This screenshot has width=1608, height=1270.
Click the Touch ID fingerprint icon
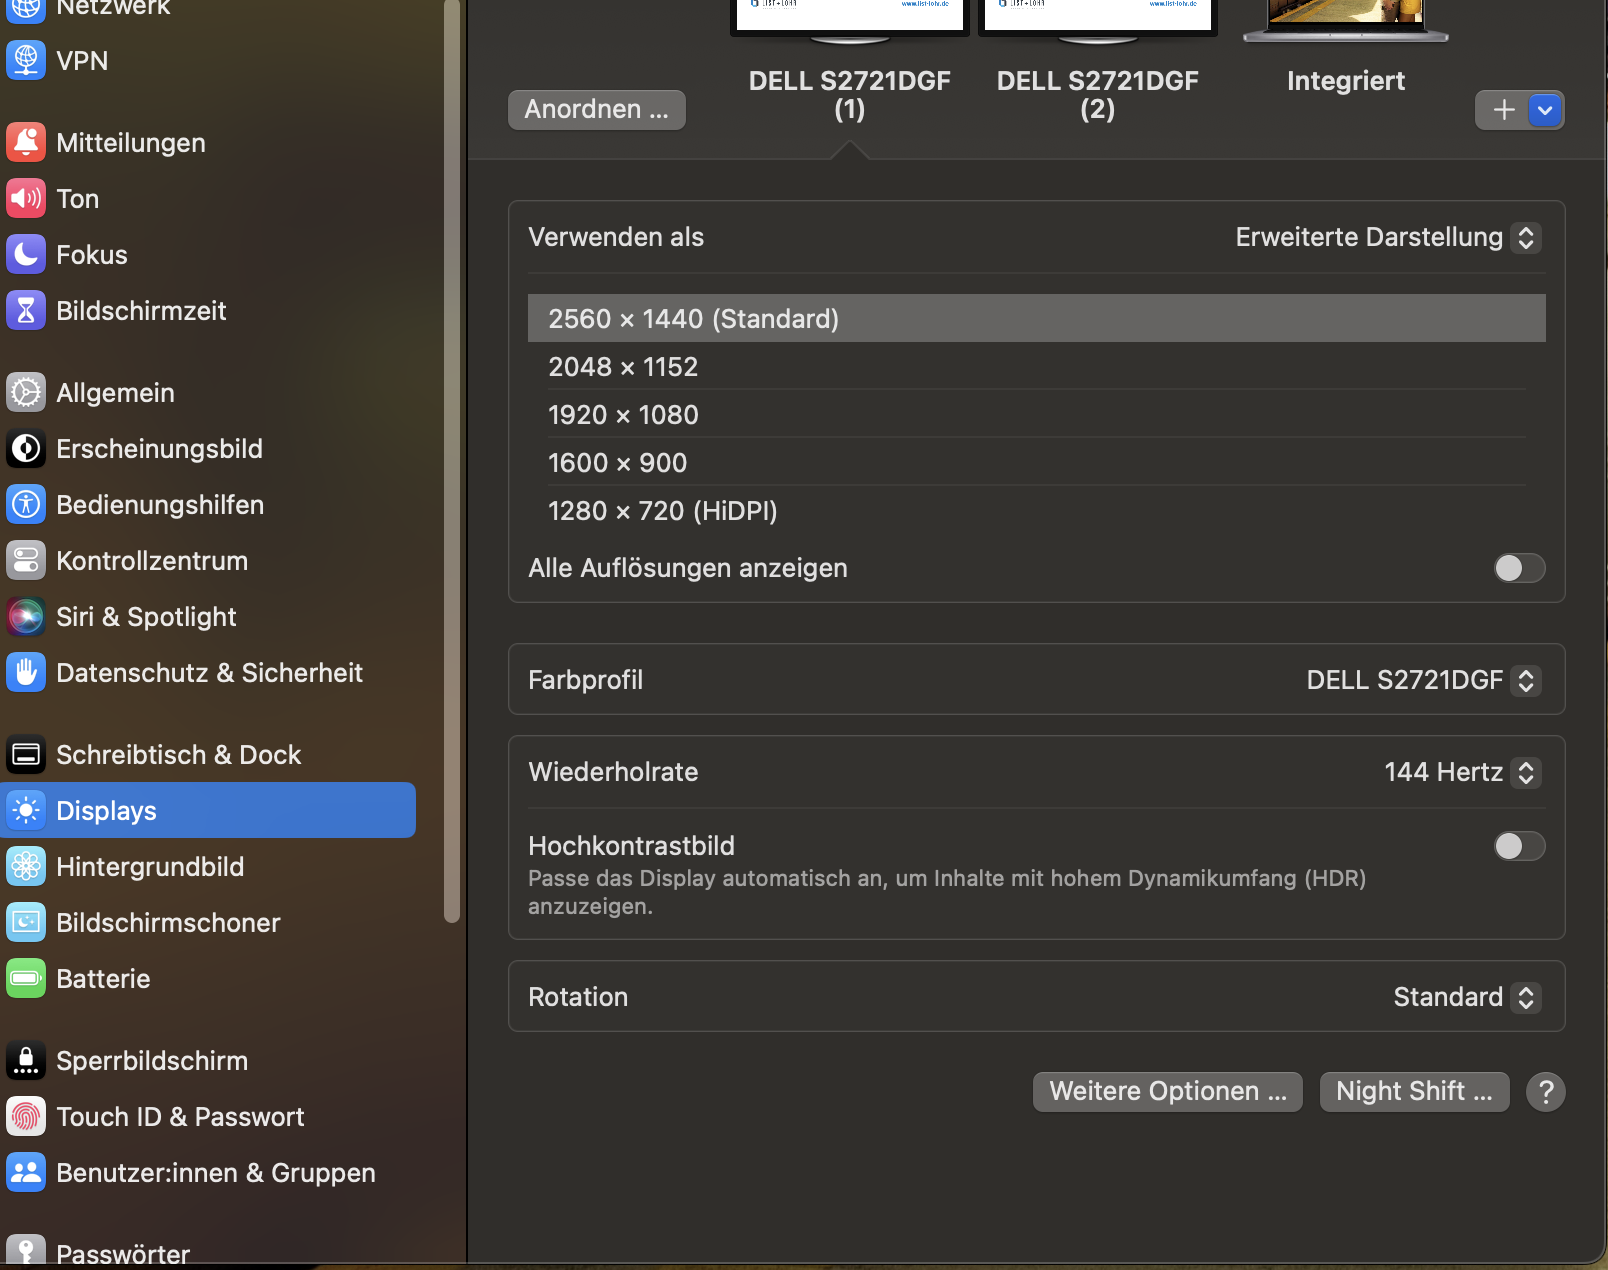[x=26, y=1116]
